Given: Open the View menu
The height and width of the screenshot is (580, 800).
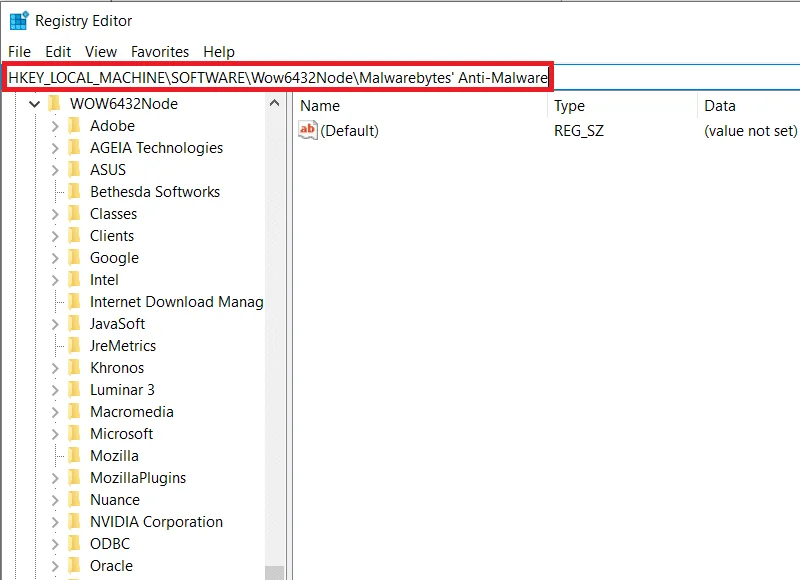Looking at the screenshot, I should pyautogui.click(x=101, y=52).
